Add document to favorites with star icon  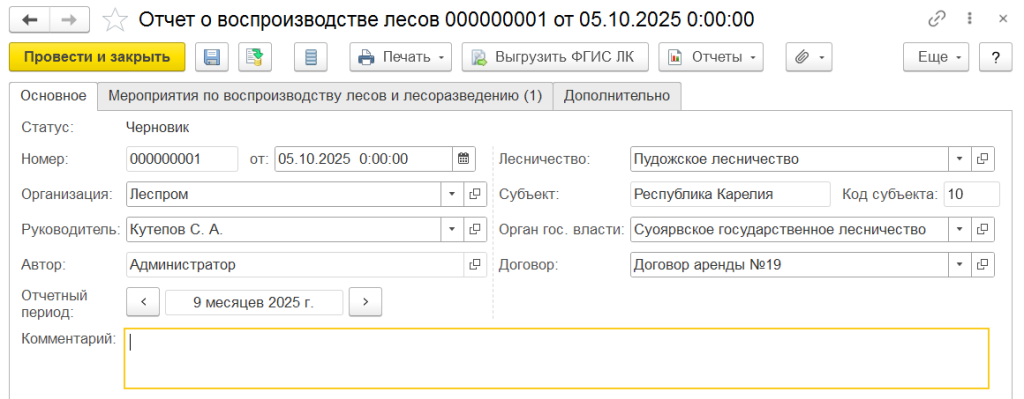click(116, 20)
